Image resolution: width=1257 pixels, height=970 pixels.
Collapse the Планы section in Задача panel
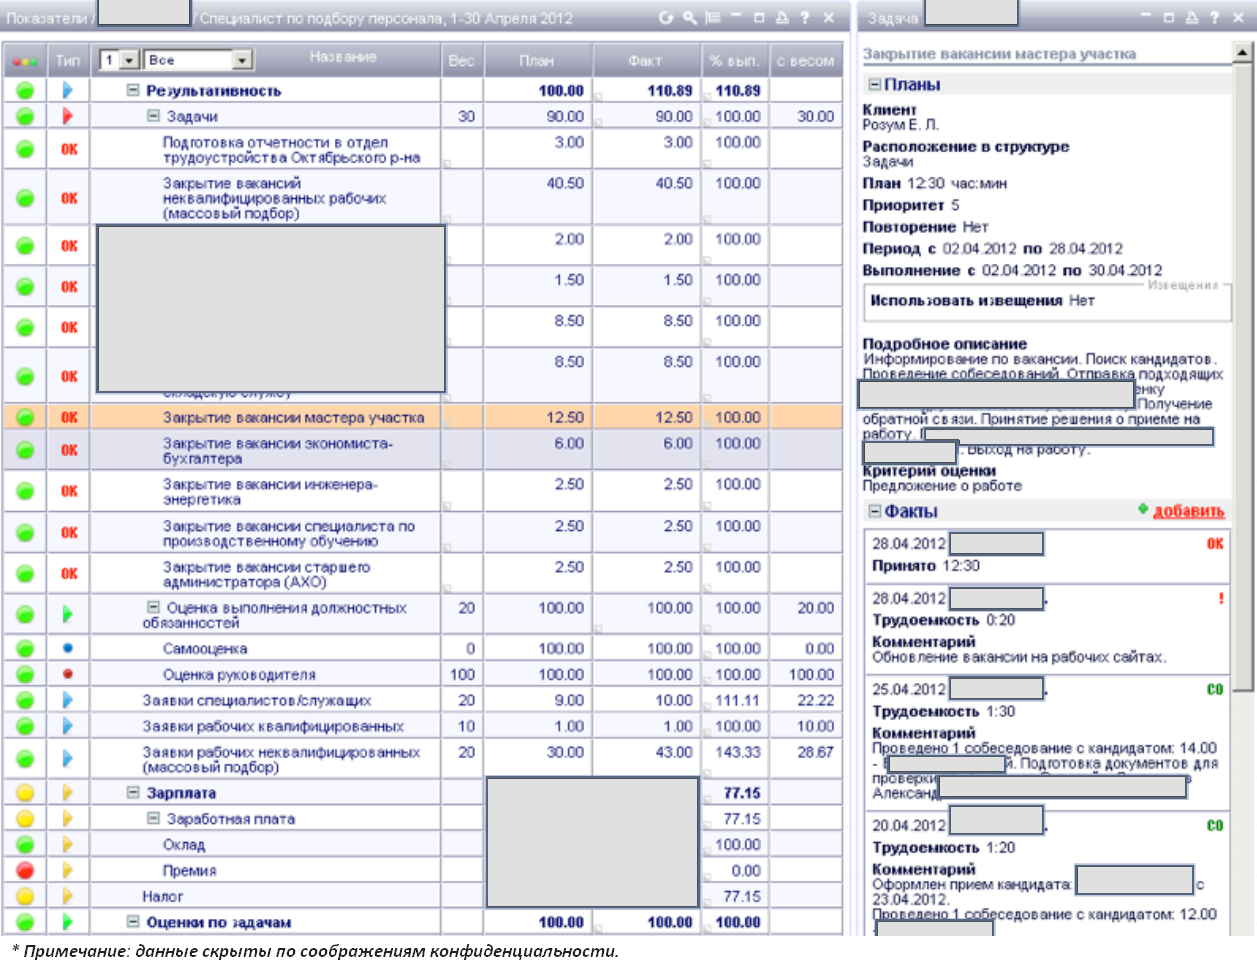tap(875, 85)
